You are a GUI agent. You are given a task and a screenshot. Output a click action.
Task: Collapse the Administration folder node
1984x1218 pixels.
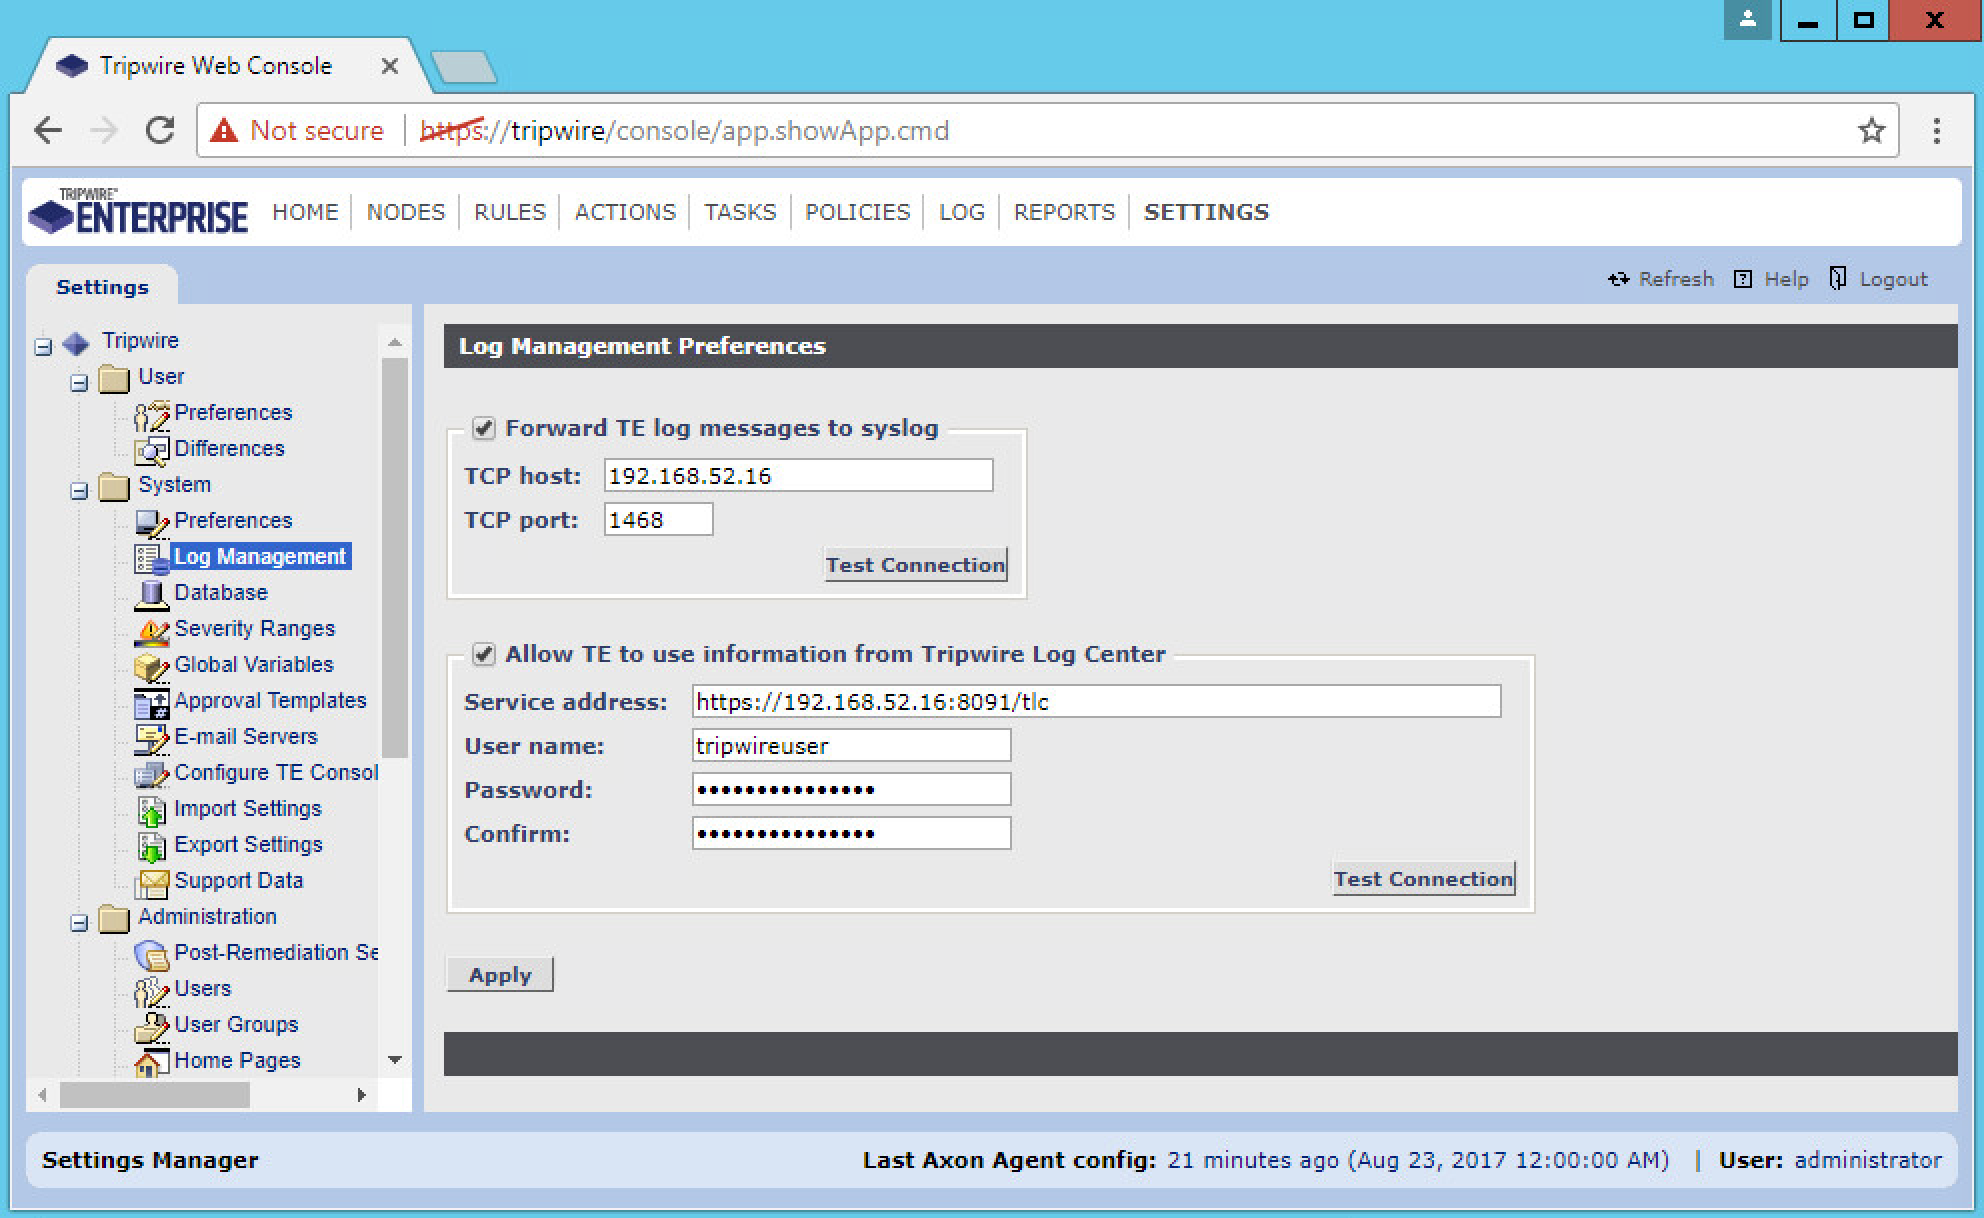pos(79,923)
